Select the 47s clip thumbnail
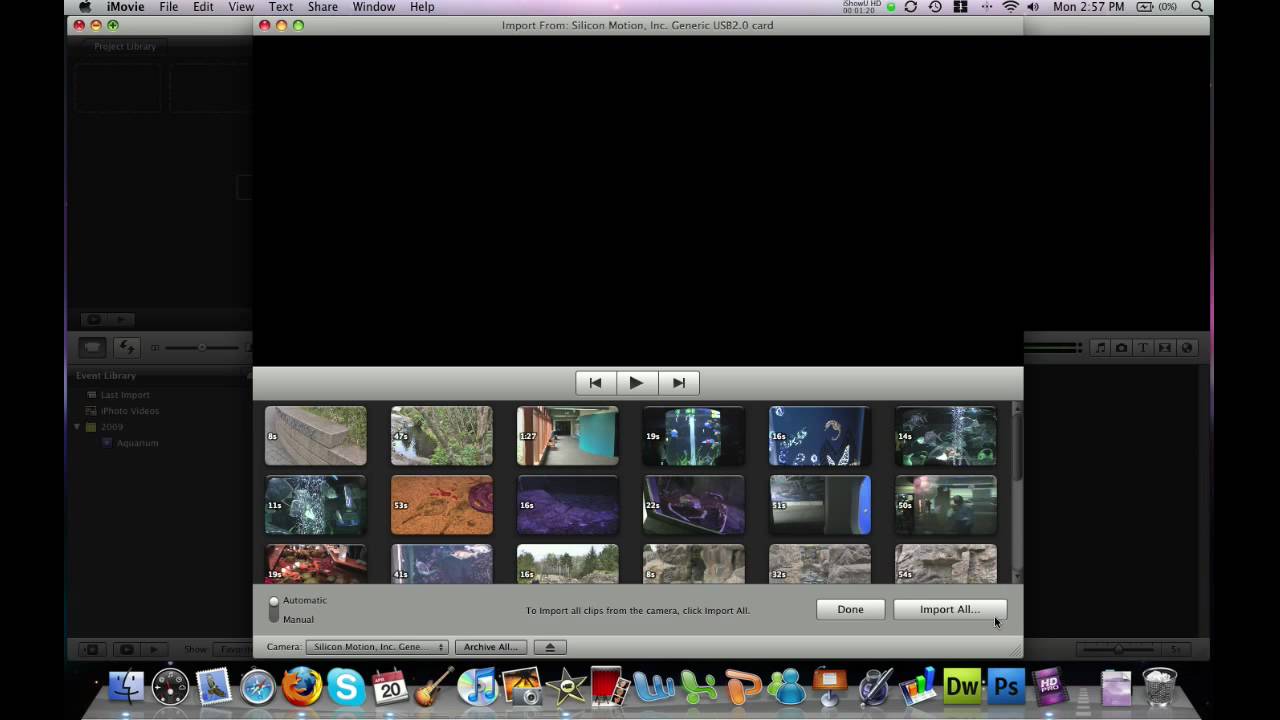The height and width of the screenshot is (720, 1280). point(442,436)
